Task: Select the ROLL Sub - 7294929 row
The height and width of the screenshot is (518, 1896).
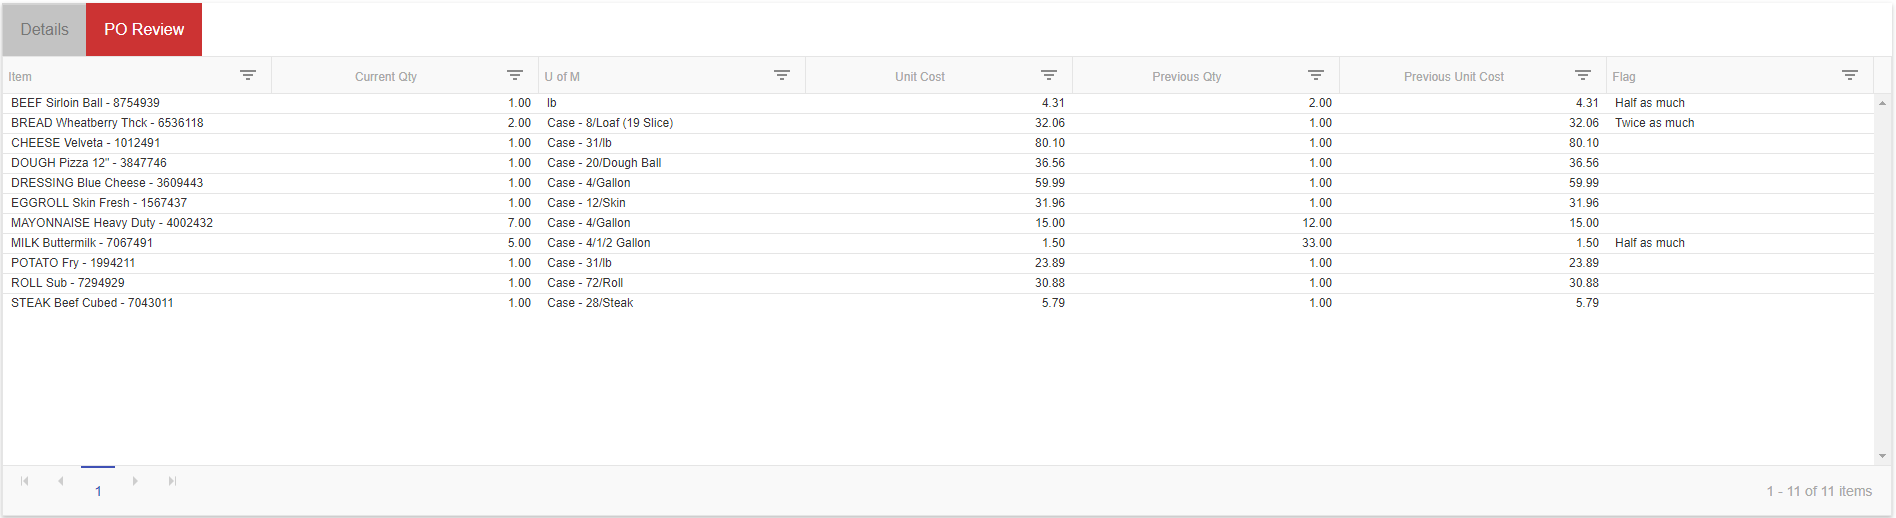Action: pyautogui.click(x=938, y=283)
